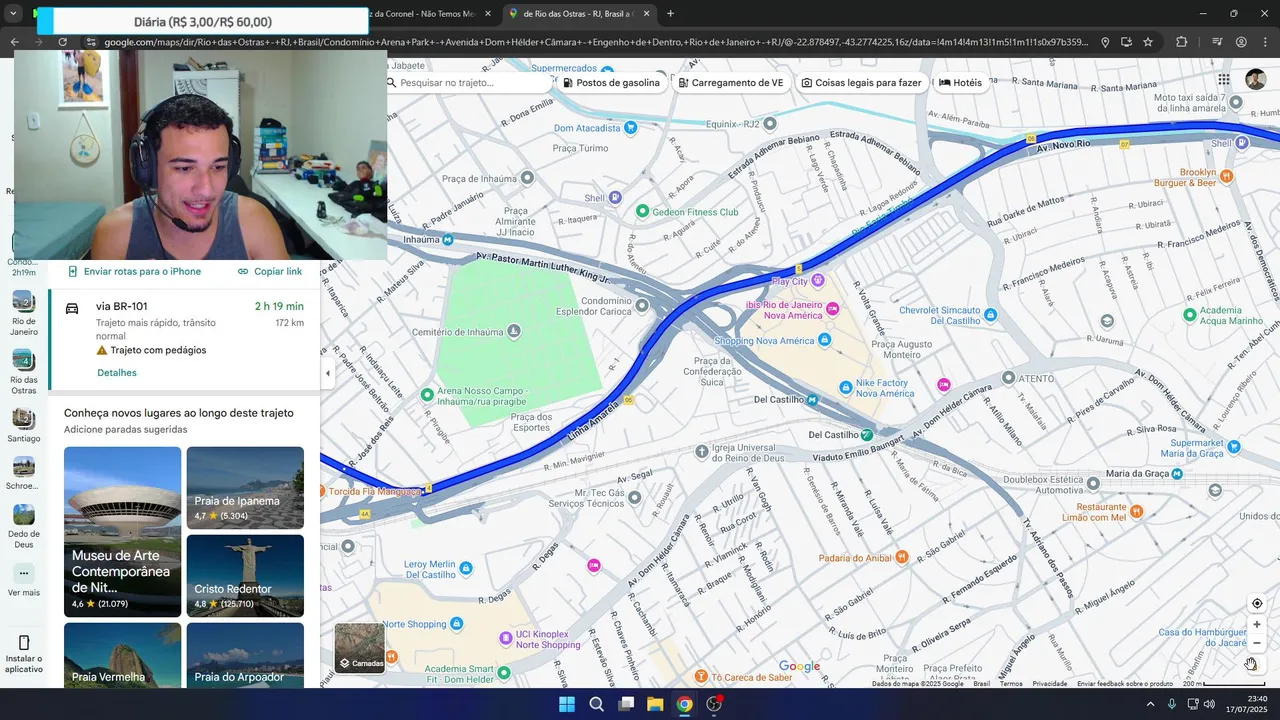Viewport: 1280px width, 720px height.
Task: Switch to the Rio das Ostras tab
Action: (x=580, y=14)
